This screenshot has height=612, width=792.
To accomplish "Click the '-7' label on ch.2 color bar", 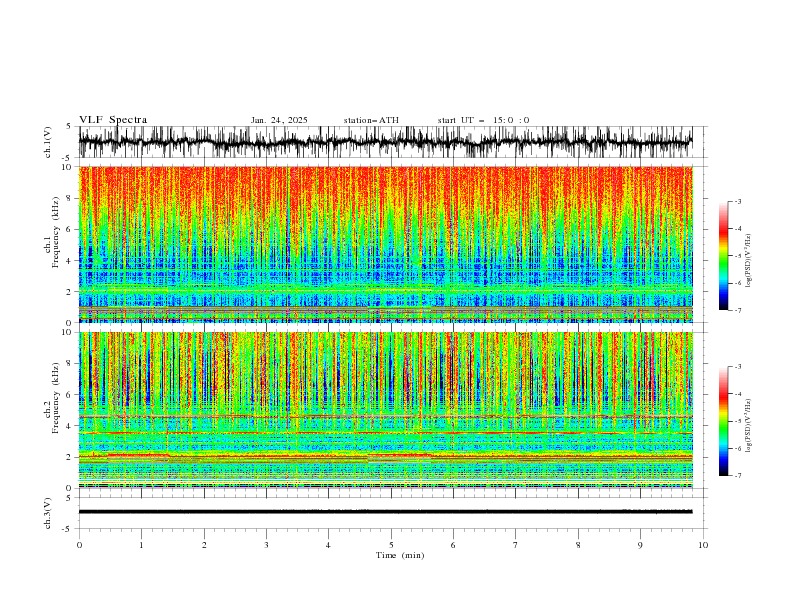I will 737,476.
